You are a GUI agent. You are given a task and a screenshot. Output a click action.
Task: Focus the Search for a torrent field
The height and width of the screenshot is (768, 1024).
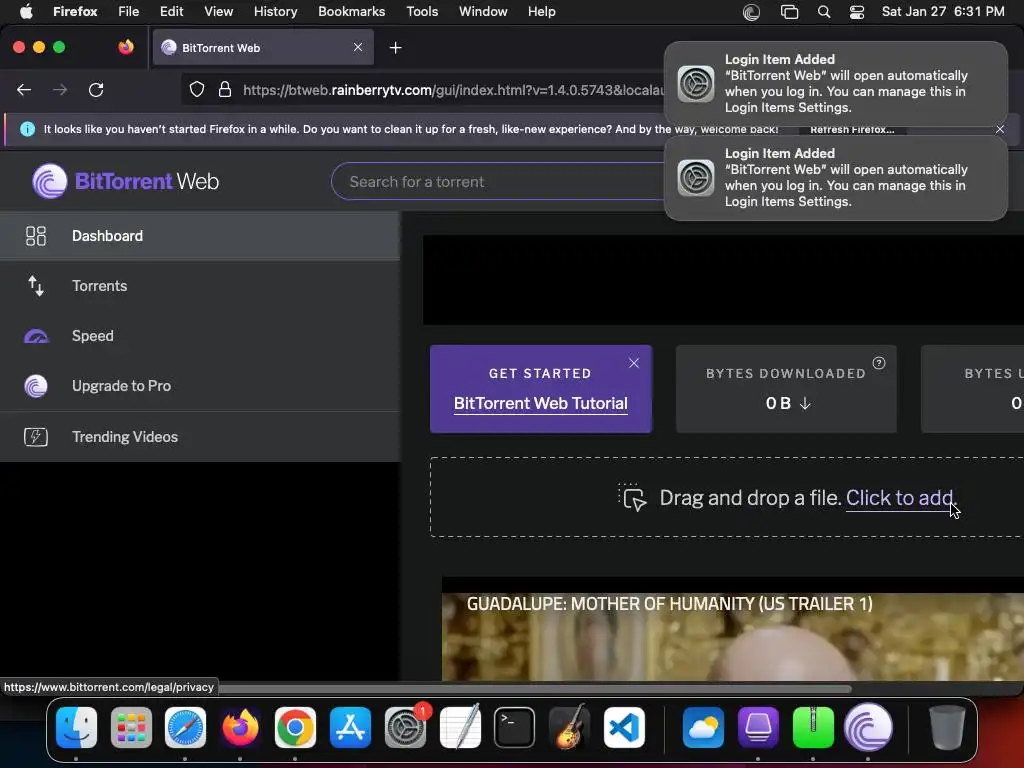tap(498, 182)
